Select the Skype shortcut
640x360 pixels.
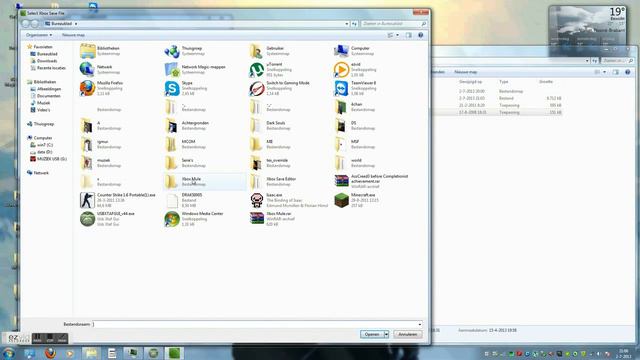pos(172,88)
